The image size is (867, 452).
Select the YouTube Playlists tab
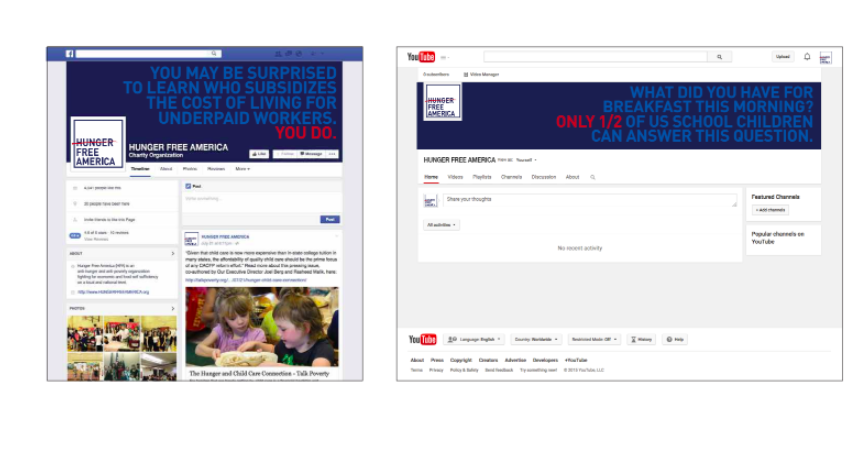(482, 177)
